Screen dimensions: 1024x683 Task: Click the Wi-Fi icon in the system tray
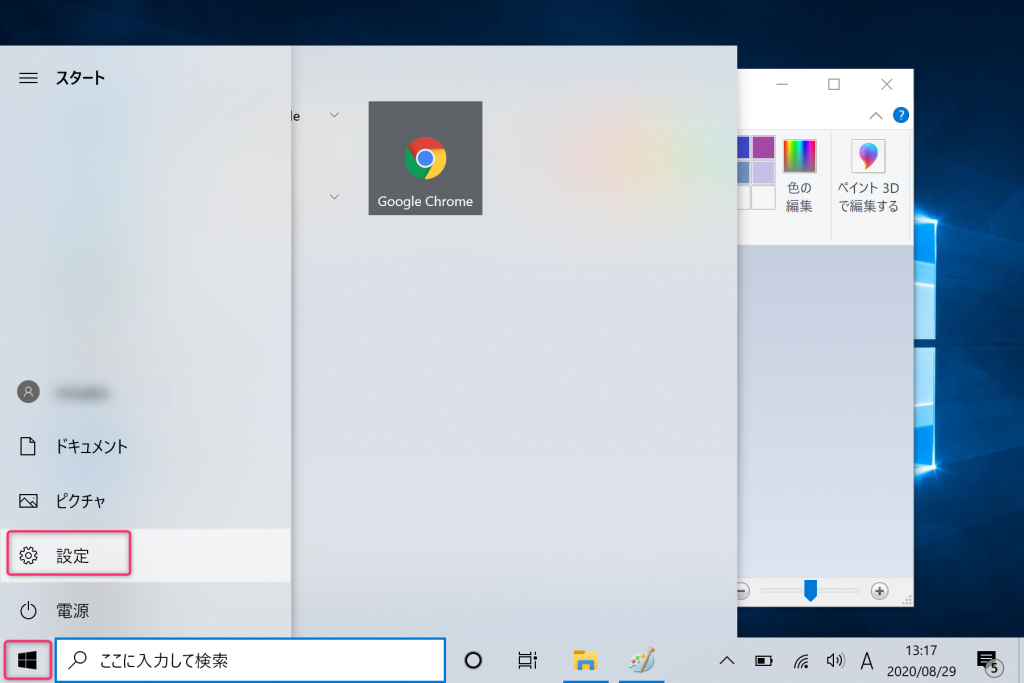pos(800,661)
